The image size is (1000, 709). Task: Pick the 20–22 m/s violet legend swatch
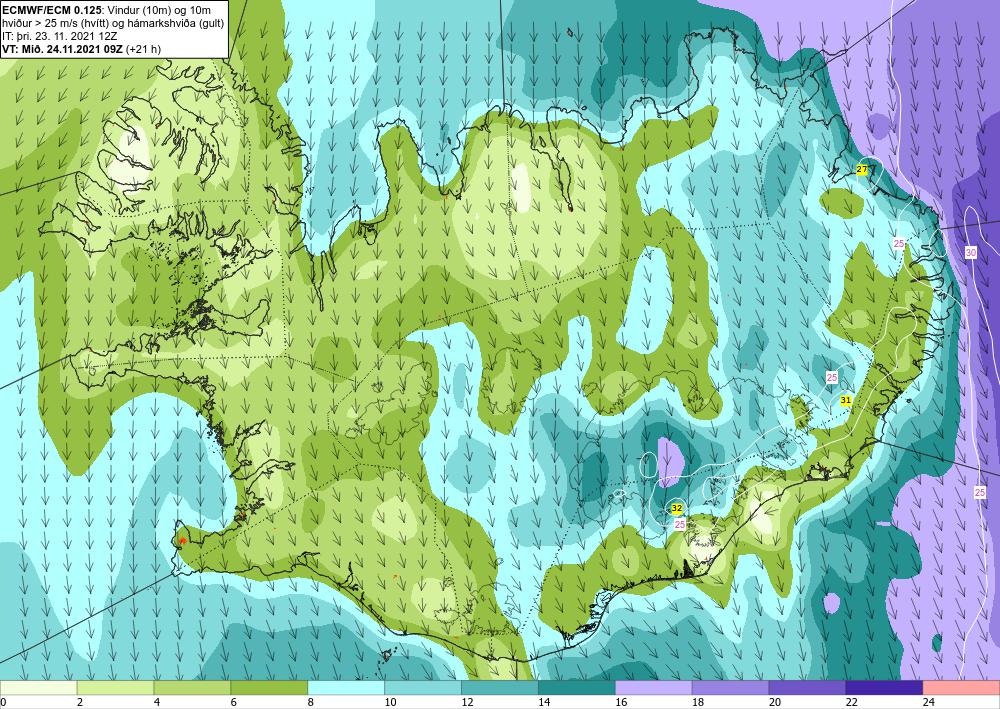807,687
